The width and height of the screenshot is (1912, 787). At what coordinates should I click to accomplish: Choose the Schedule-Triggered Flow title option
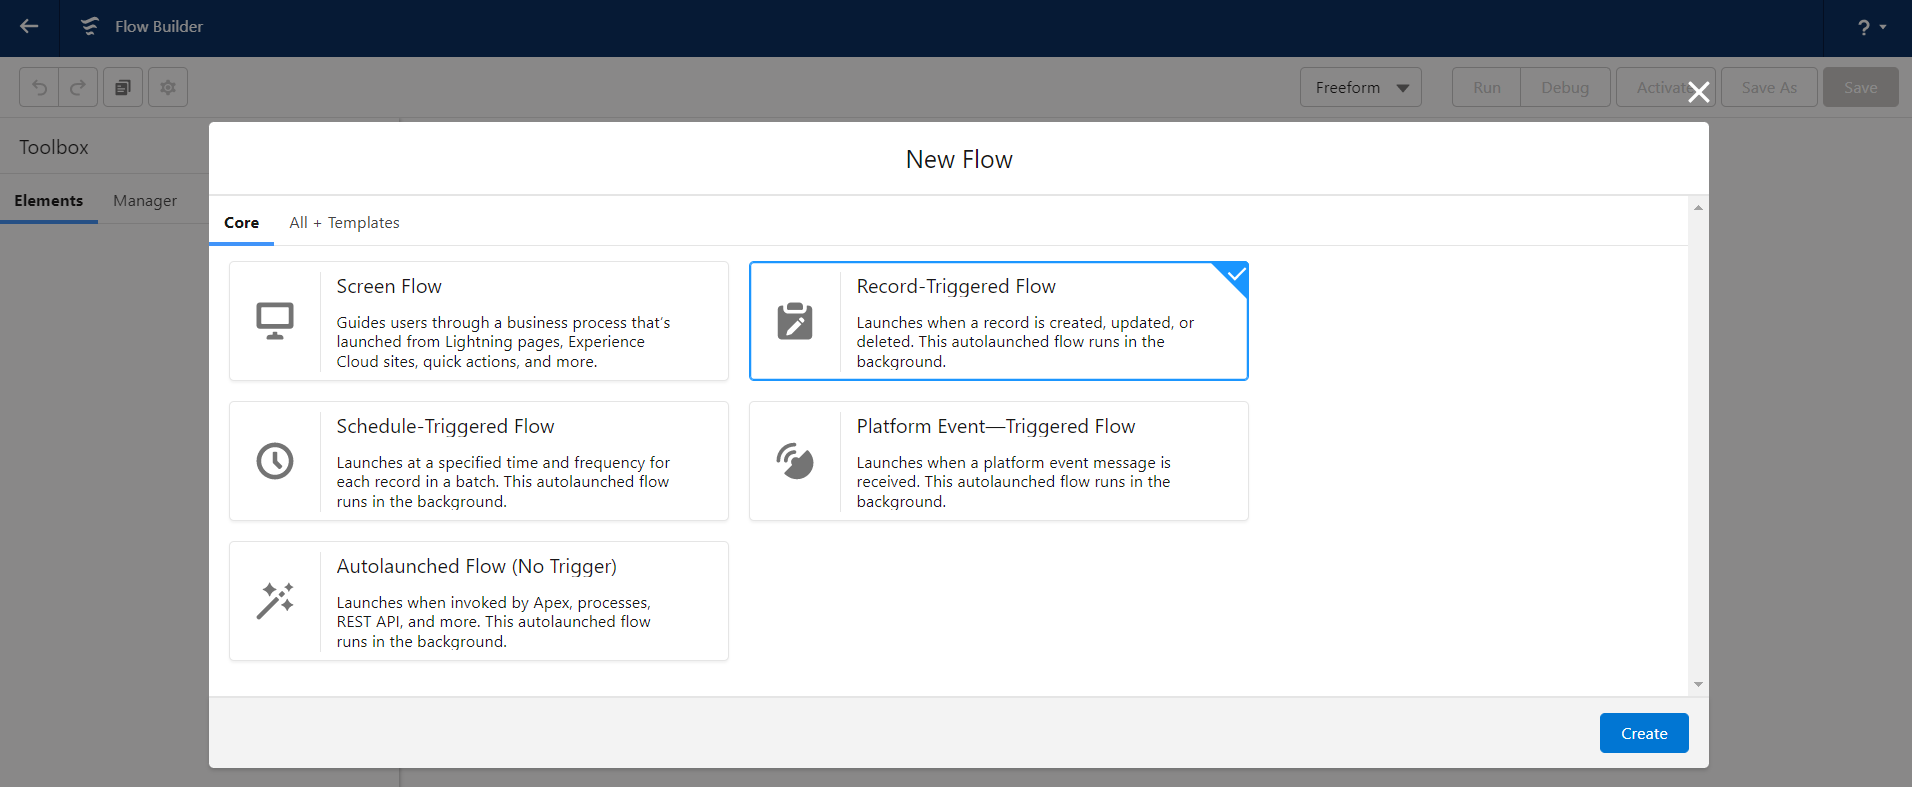[x=445, y=427]
